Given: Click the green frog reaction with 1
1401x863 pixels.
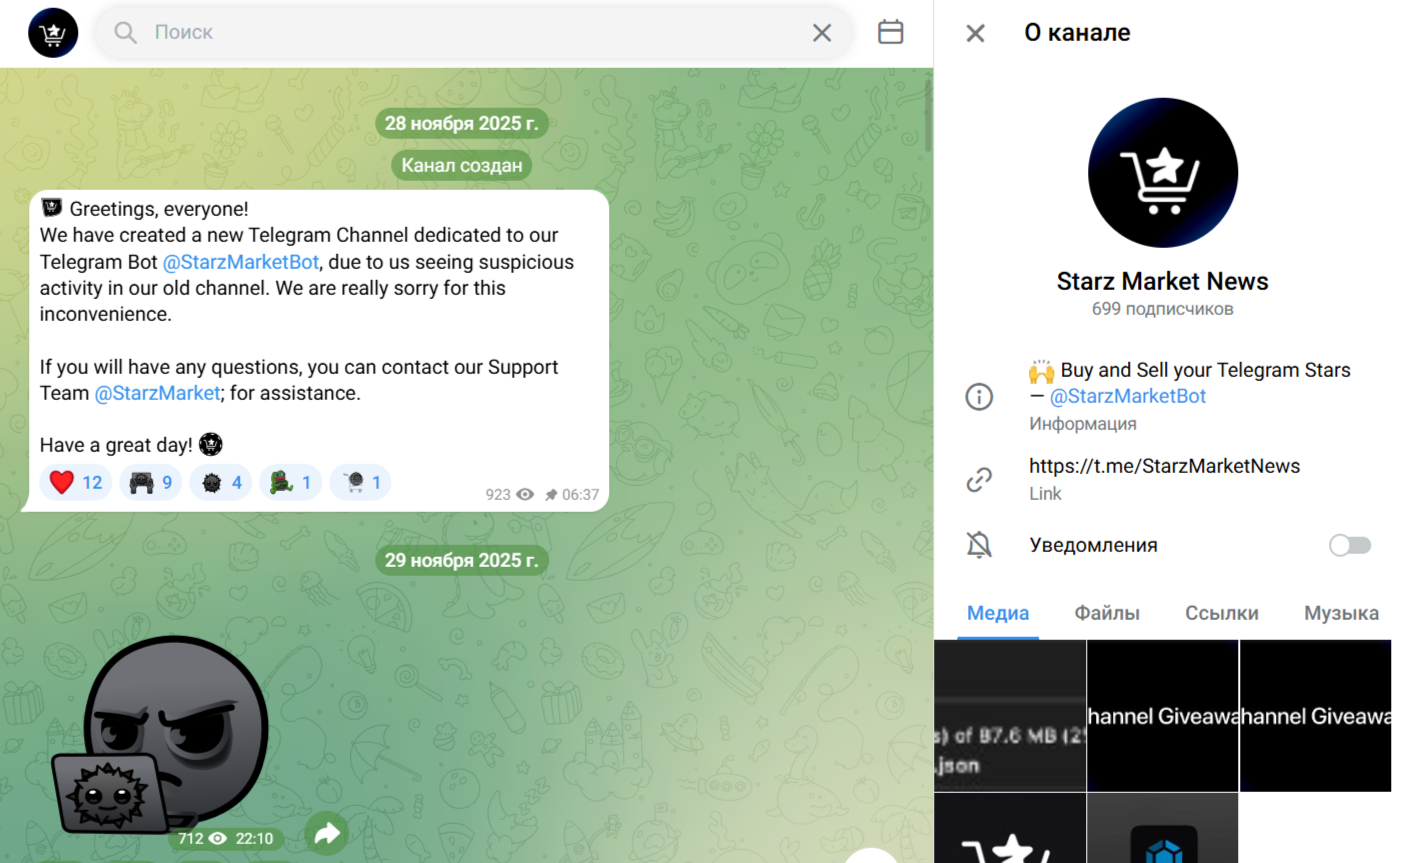Looking at the screenshot, I should pyautogui.click(x=290, y=482).
